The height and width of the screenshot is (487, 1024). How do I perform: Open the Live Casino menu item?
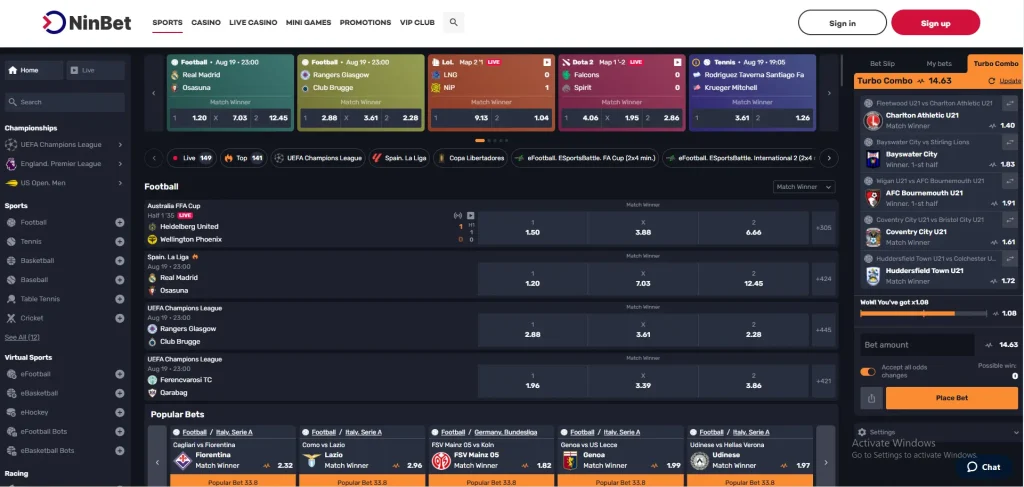coord(252,22)
